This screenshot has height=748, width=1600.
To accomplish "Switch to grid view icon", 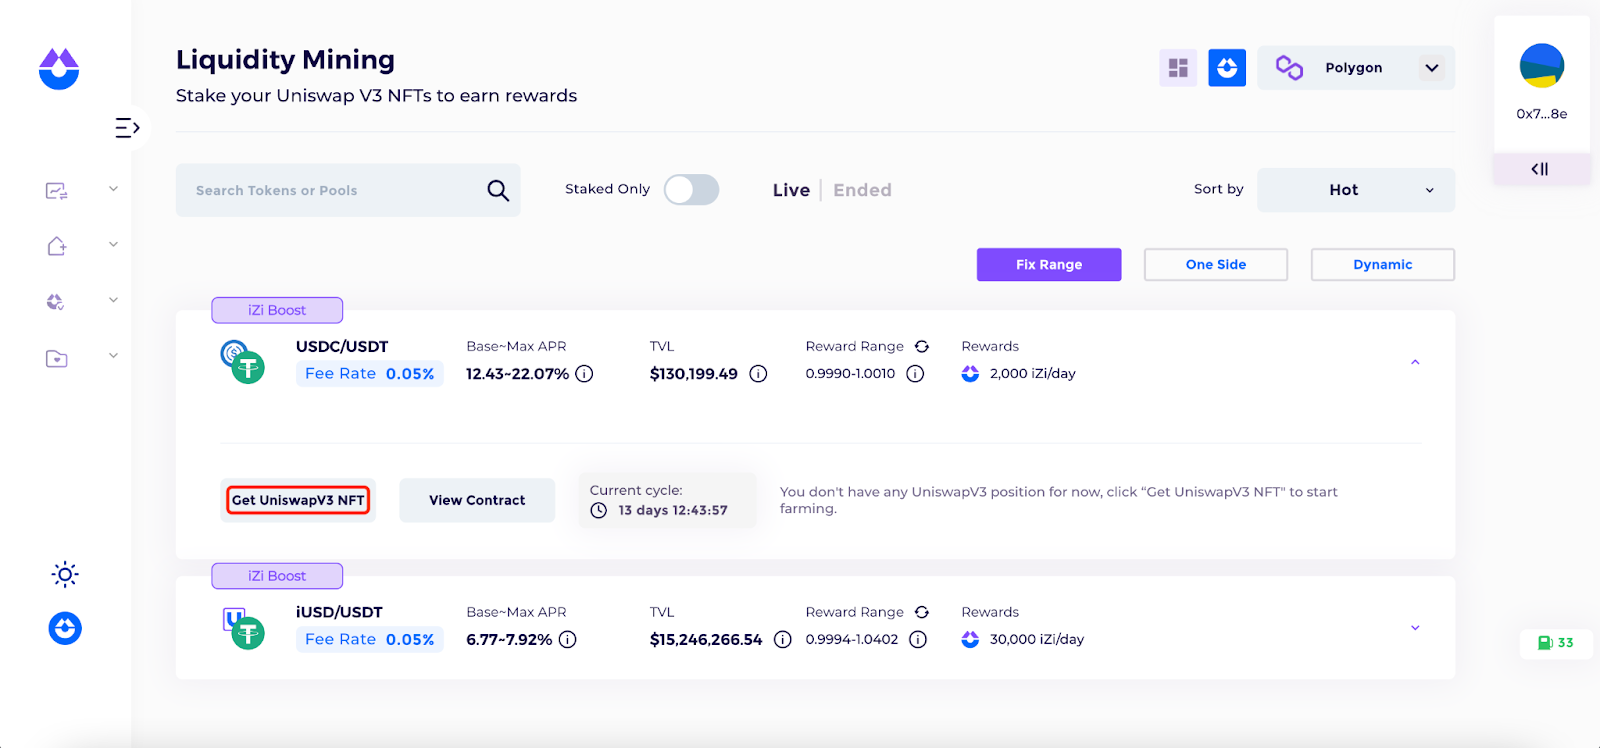I will click(x=1178, y=68).
